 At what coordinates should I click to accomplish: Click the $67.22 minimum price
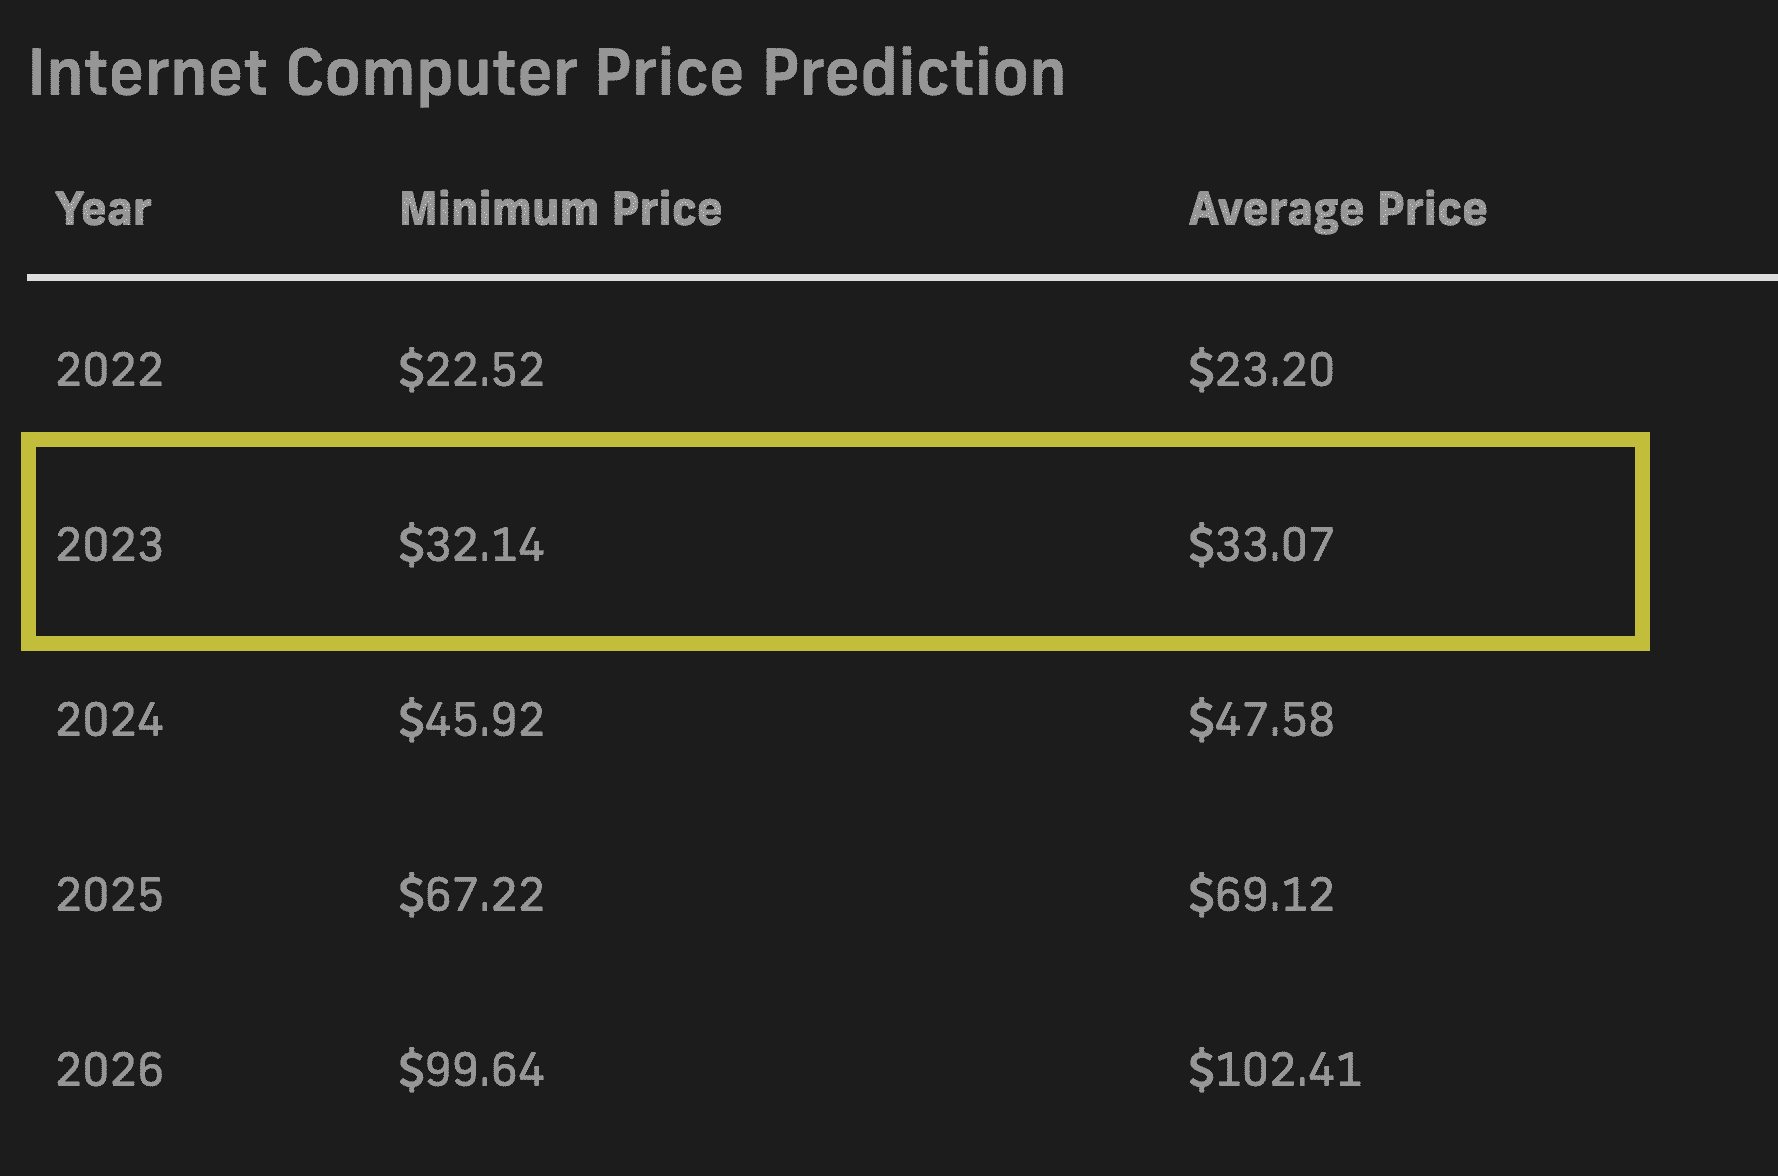[471, 895]
